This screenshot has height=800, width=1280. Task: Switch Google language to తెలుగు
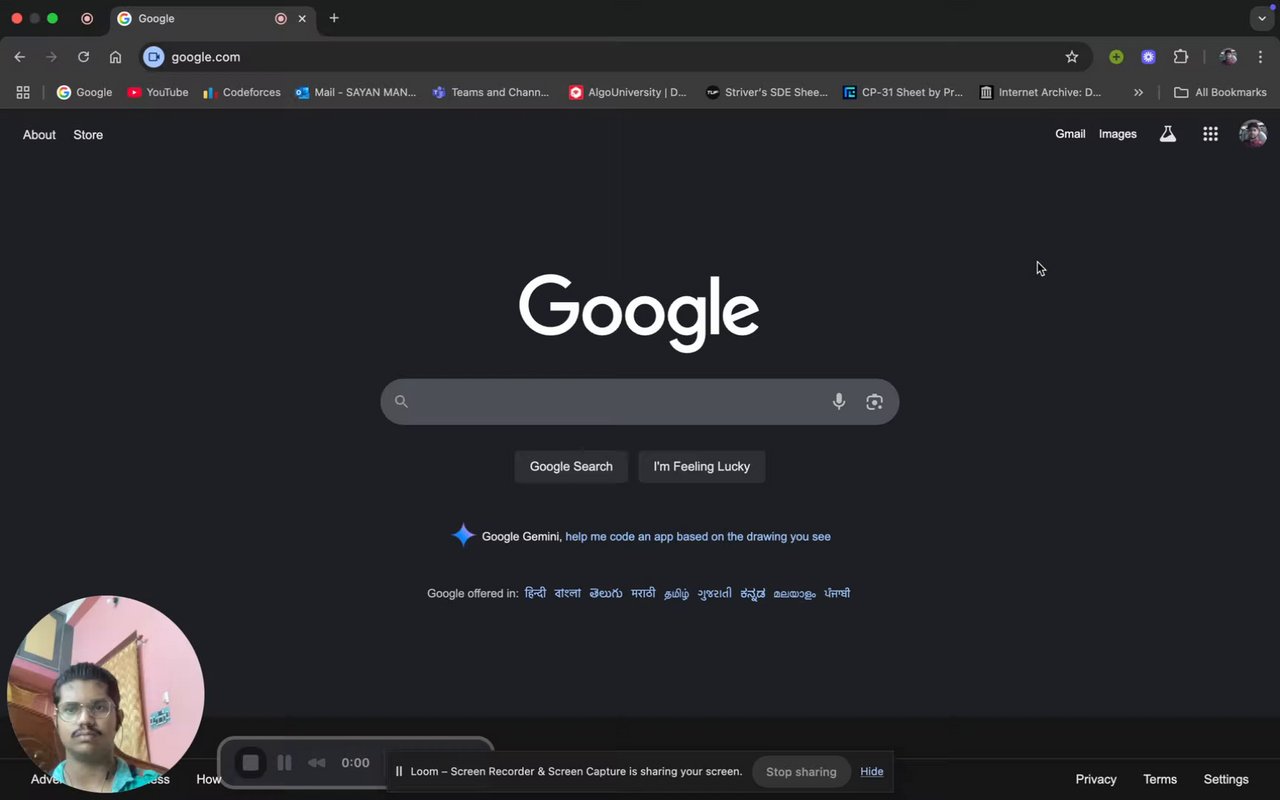click(x=606, y=593)
